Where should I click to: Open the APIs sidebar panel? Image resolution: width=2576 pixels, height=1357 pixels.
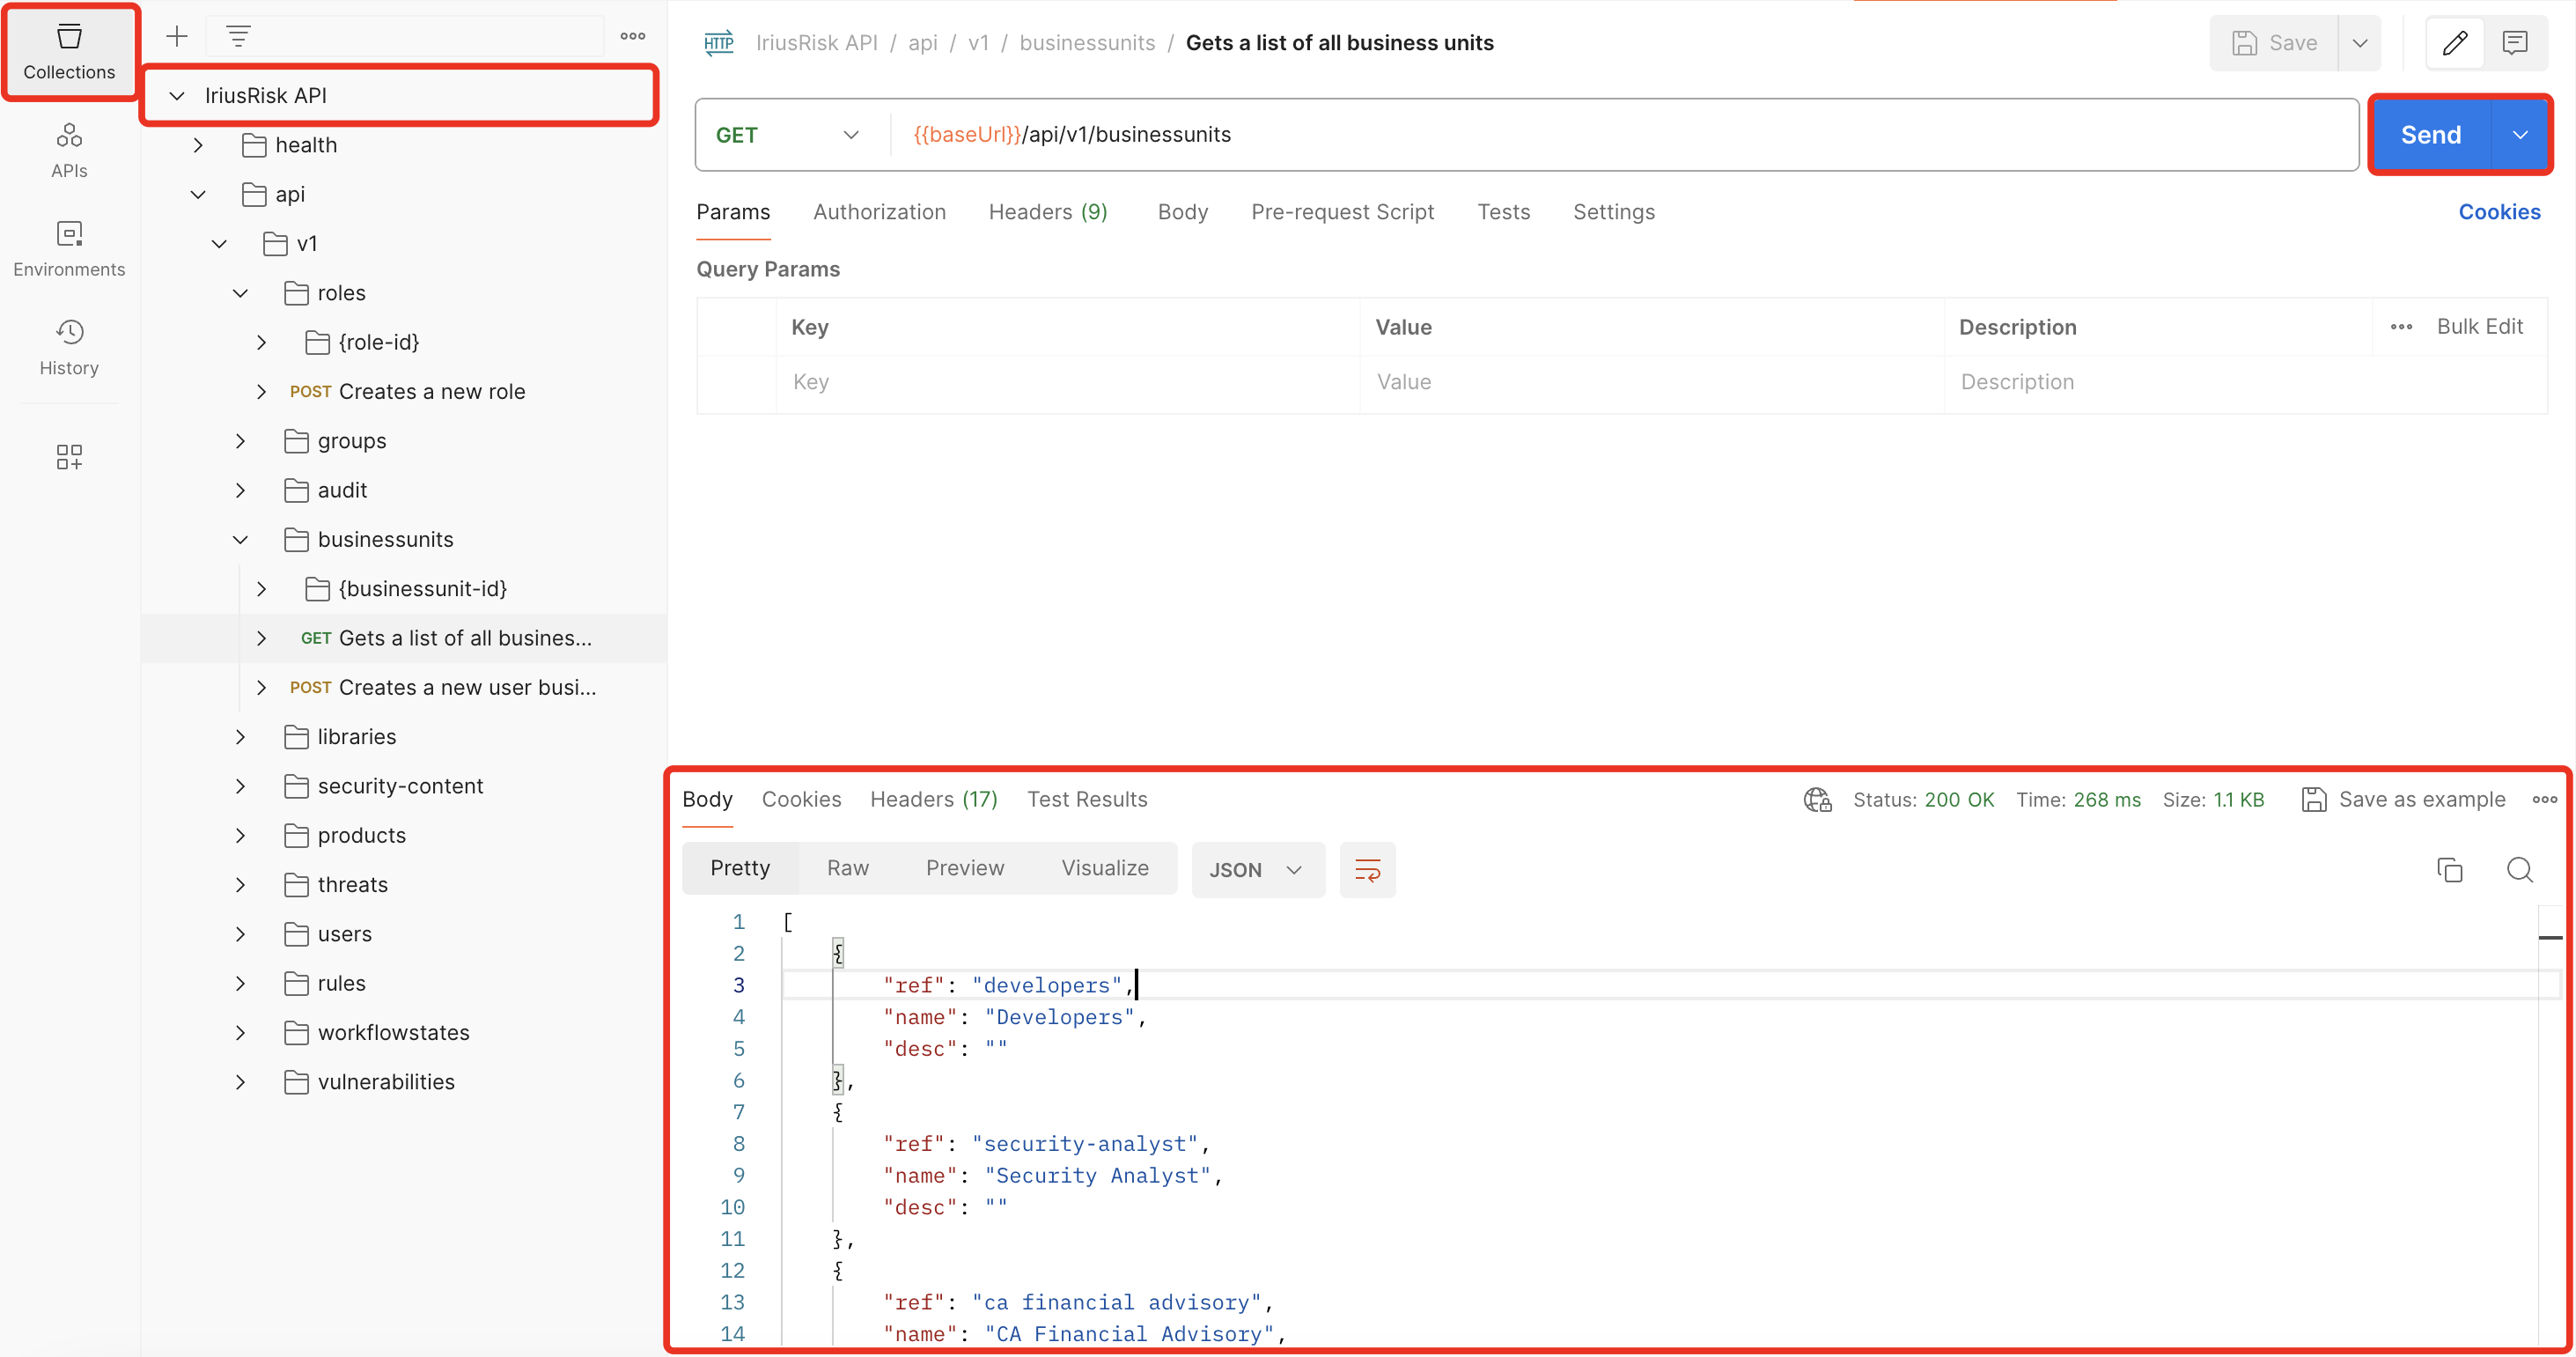(69, 150)
